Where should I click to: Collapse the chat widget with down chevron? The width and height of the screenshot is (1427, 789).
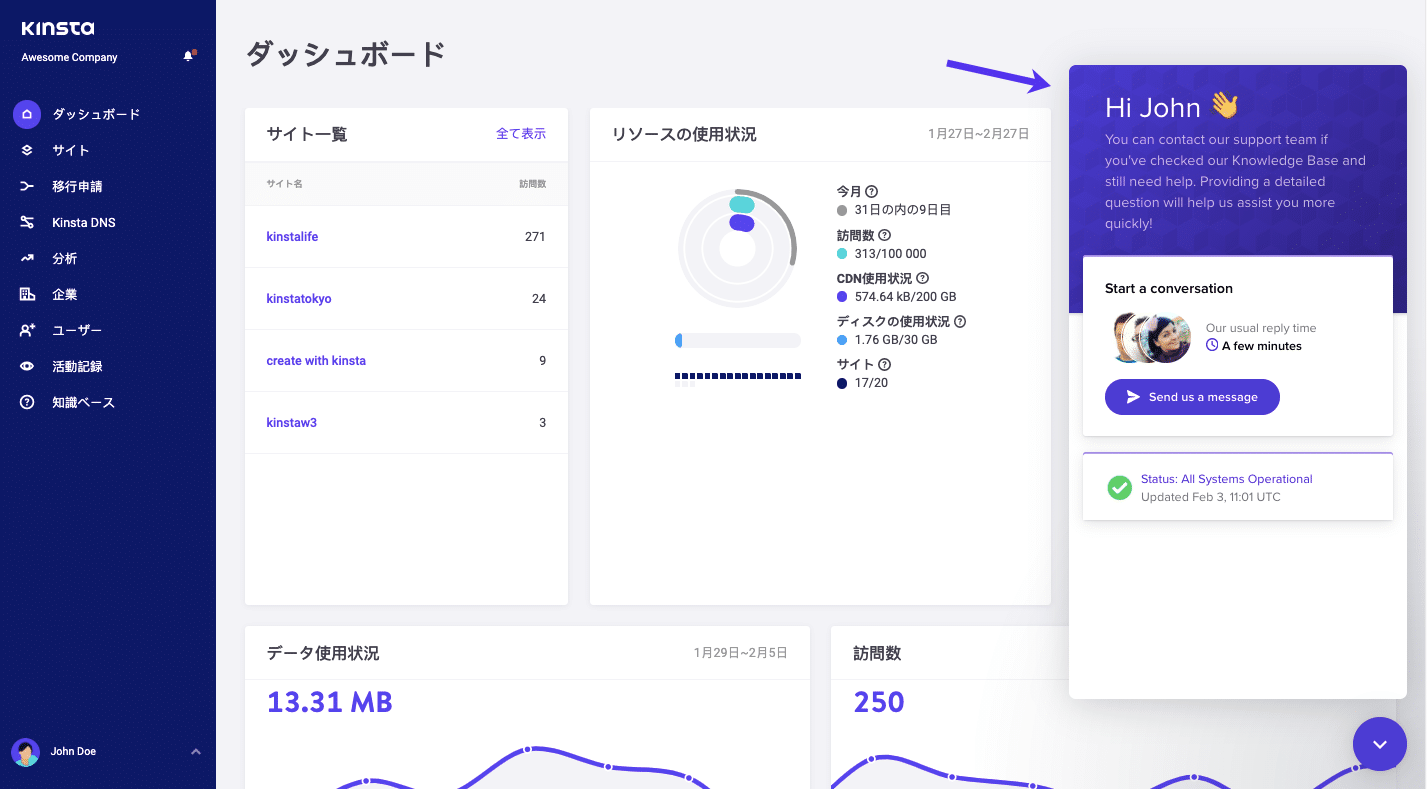[1380, 744]
